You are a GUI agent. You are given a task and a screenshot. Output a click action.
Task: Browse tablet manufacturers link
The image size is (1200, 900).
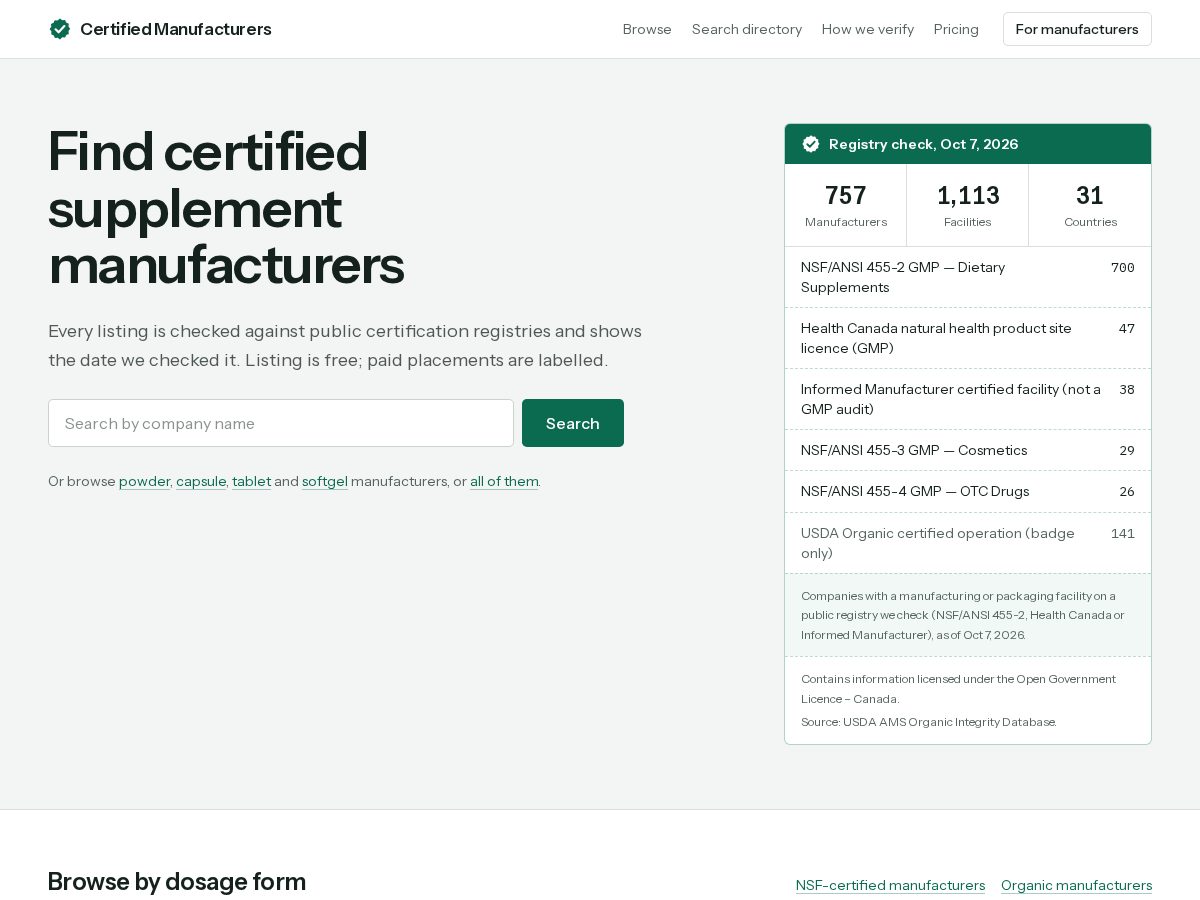tap(251, 481)
